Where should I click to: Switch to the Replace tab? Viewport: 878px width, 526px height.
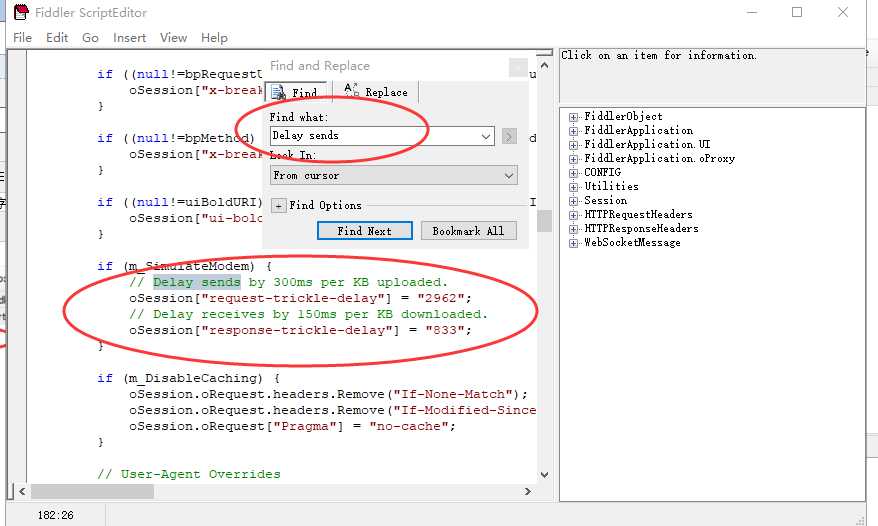376,92
